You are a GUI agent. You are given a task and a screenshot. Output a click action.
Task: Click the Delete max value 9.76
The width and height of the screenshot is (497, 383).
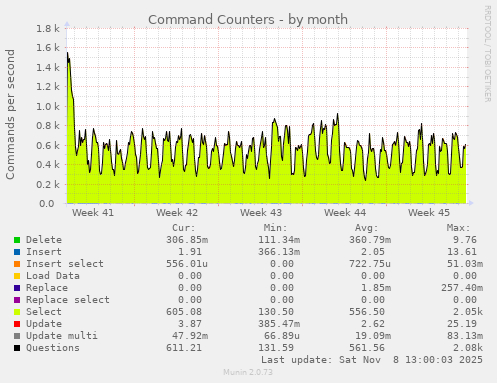point(465,240)
